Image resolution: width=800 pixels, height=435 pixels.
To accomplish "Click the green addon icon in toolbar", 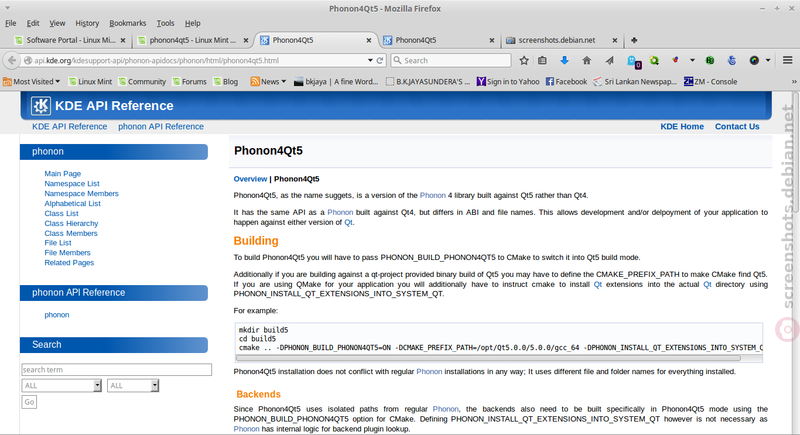I will click(710, 60).
